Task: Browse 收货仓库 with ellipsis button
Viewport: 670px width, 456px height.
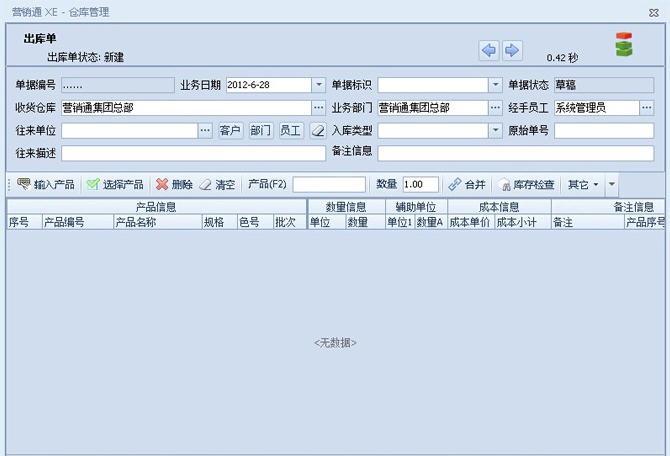Action: (x=318, y=108)
